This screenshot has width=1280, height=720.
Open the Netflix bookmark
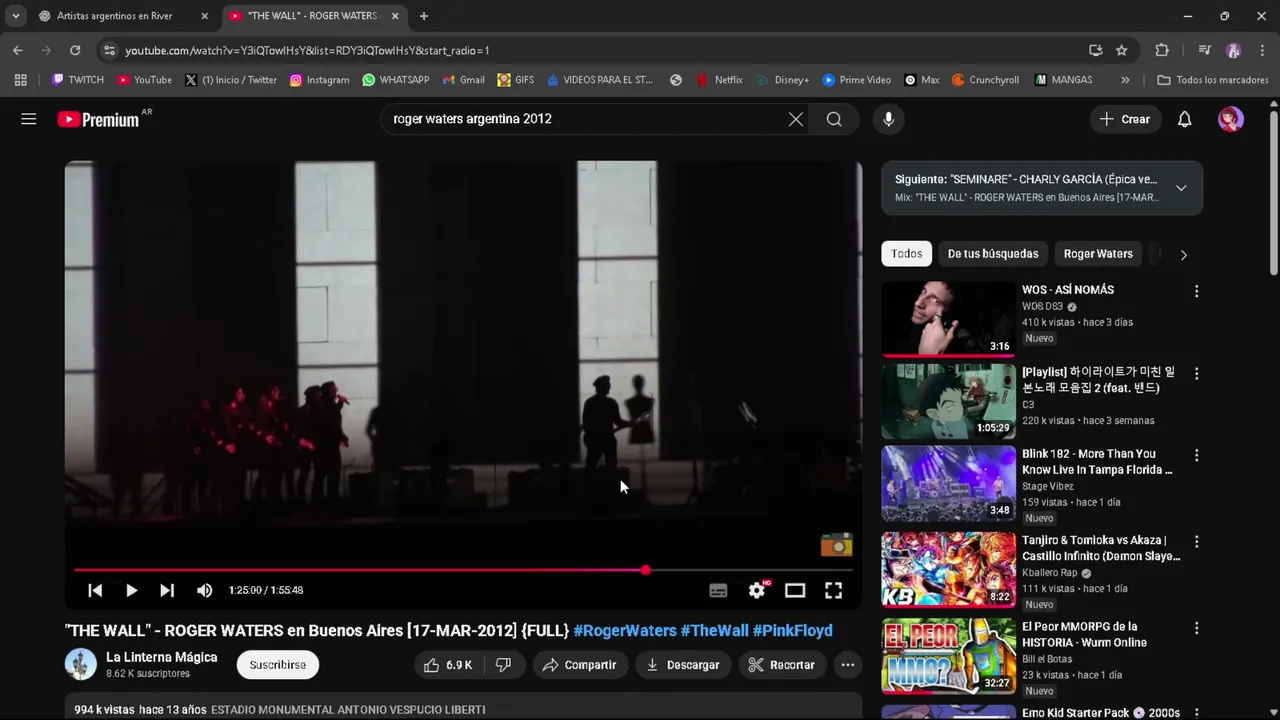pyautogui.click(x=720, y=80)
